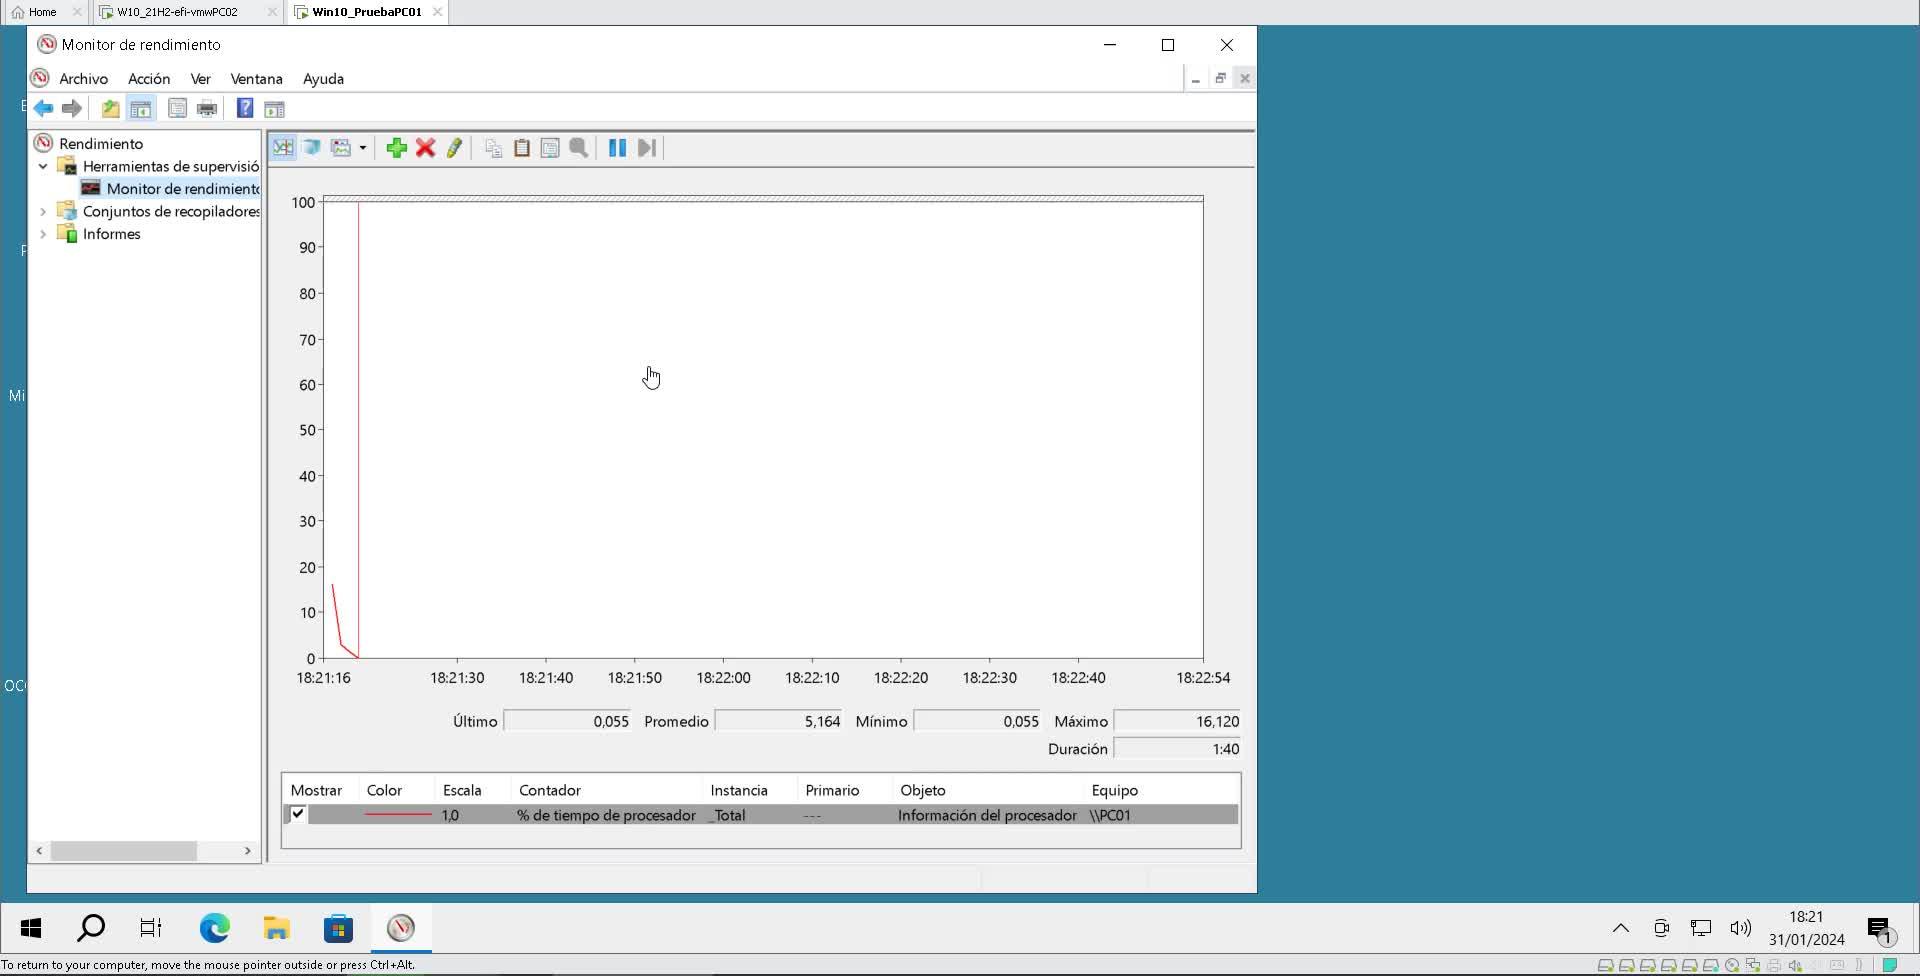Click the printer icon in the console toolbar
The width and height of the screenshot is (1920, 976).
(207, 108)
